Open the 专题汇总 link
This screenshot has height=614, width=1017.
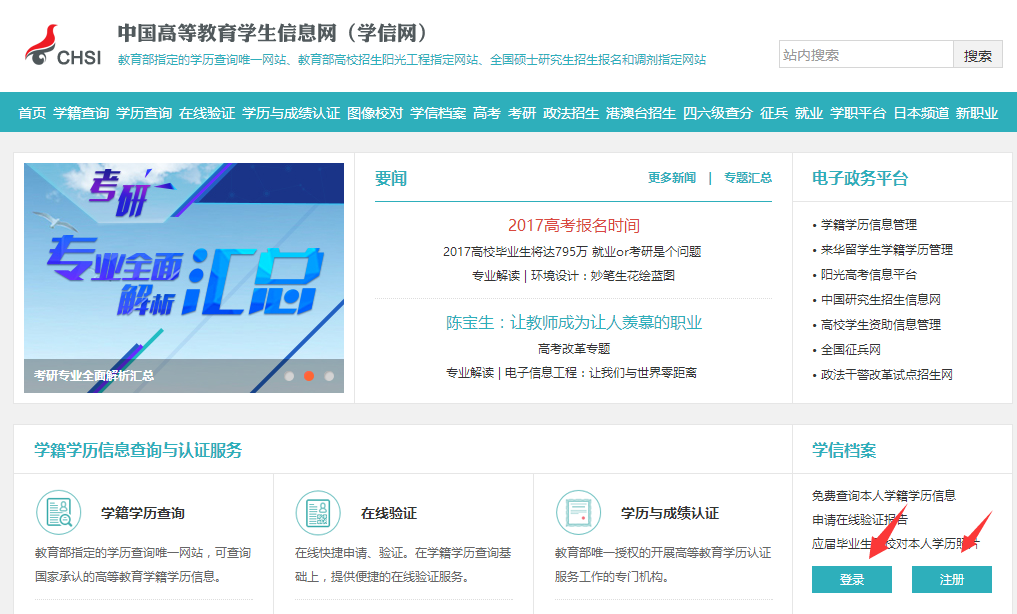748,178
